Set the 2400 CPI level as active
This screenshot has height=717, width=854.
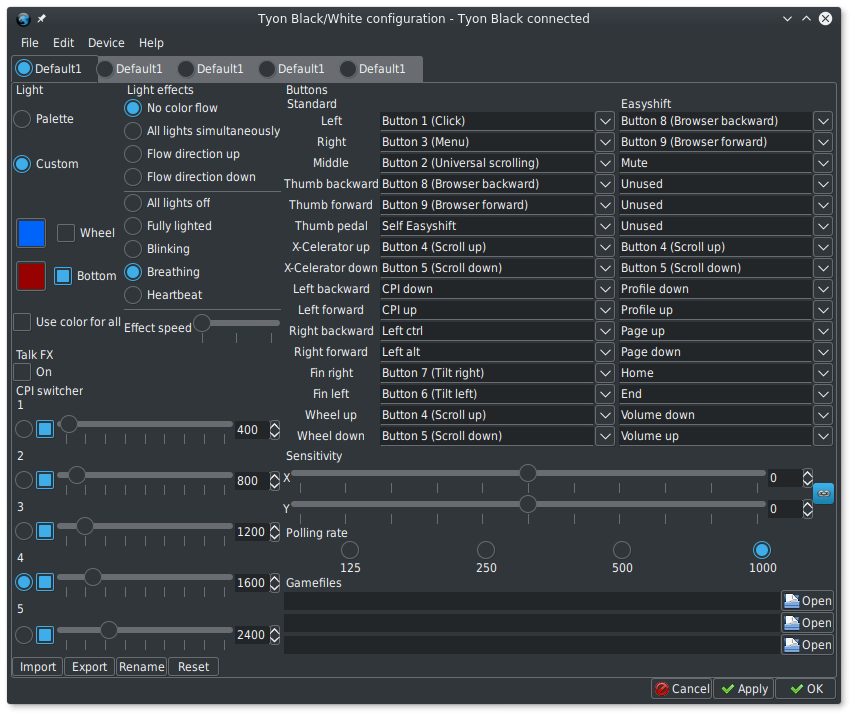pos(23,635)
